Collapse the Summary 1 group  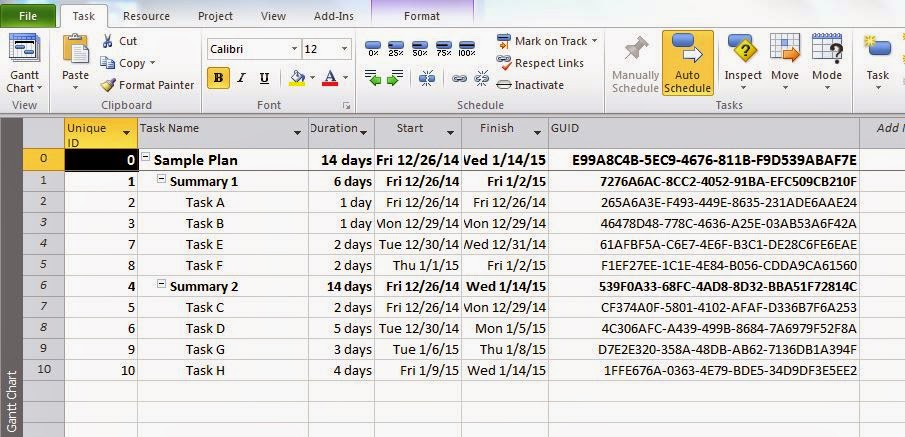[x=162, y=180]
